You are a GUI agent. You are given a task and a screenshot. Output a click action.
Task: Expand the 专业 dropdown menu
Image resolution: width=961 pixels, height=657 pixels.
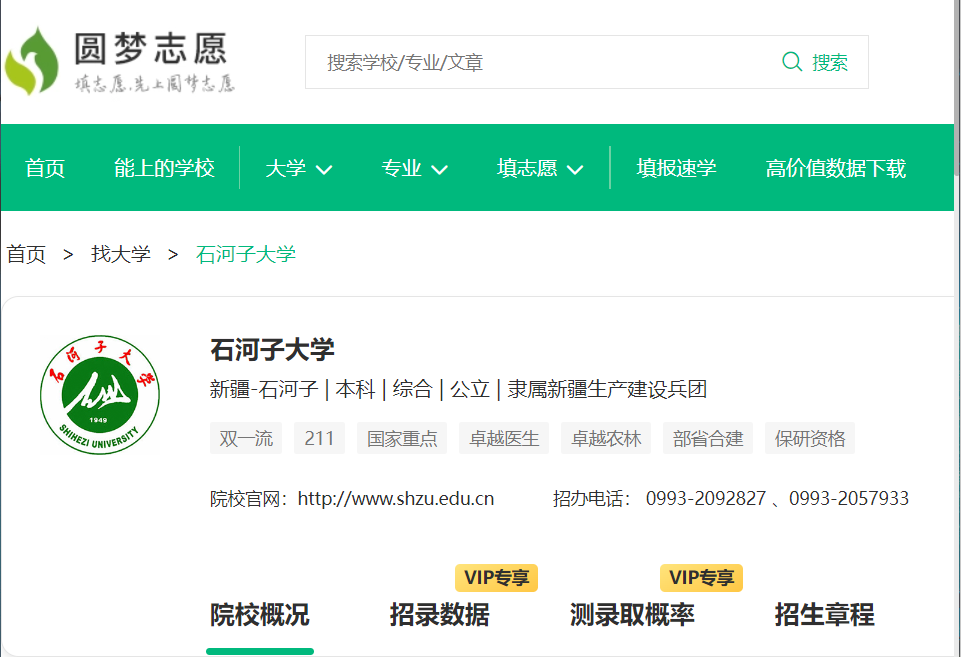[x=414, y=168]
